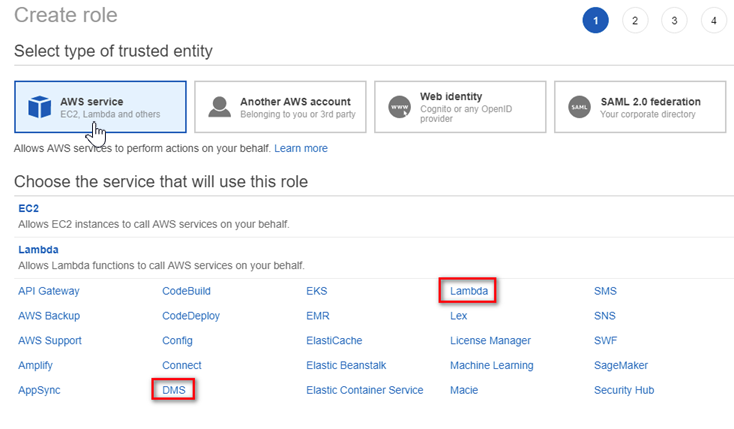The height and width of the screenshot is (429, 734).
Task: Choose the Web identity entity card
Action: click(460, 107)
